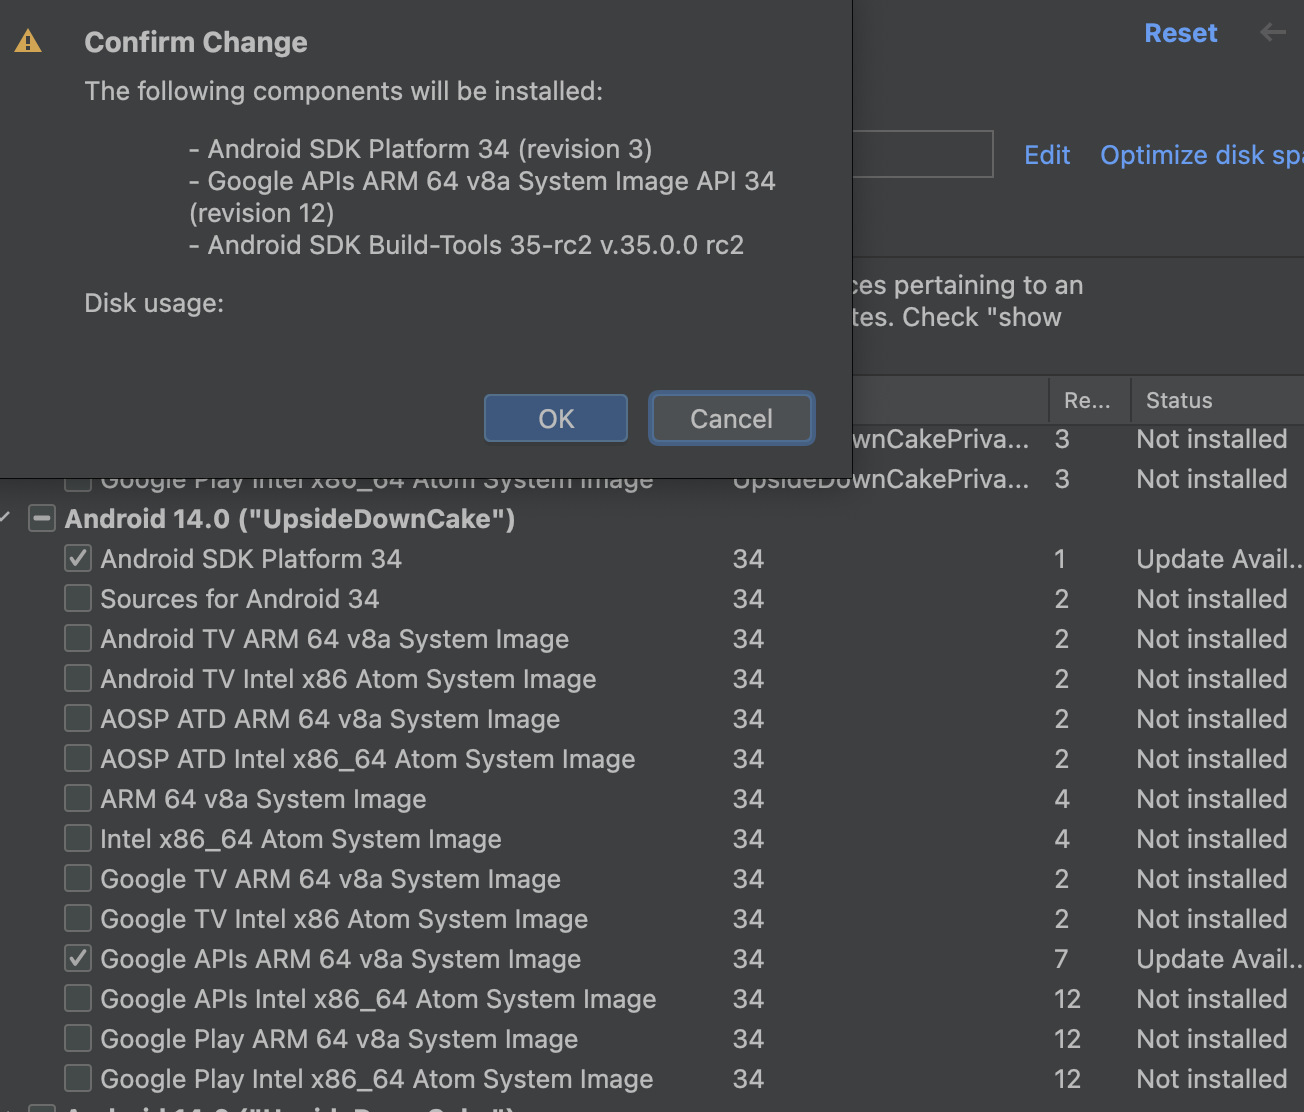
Task: Check AOSP ATD ARM 64 v8a System Image
Action: (78, 718)
